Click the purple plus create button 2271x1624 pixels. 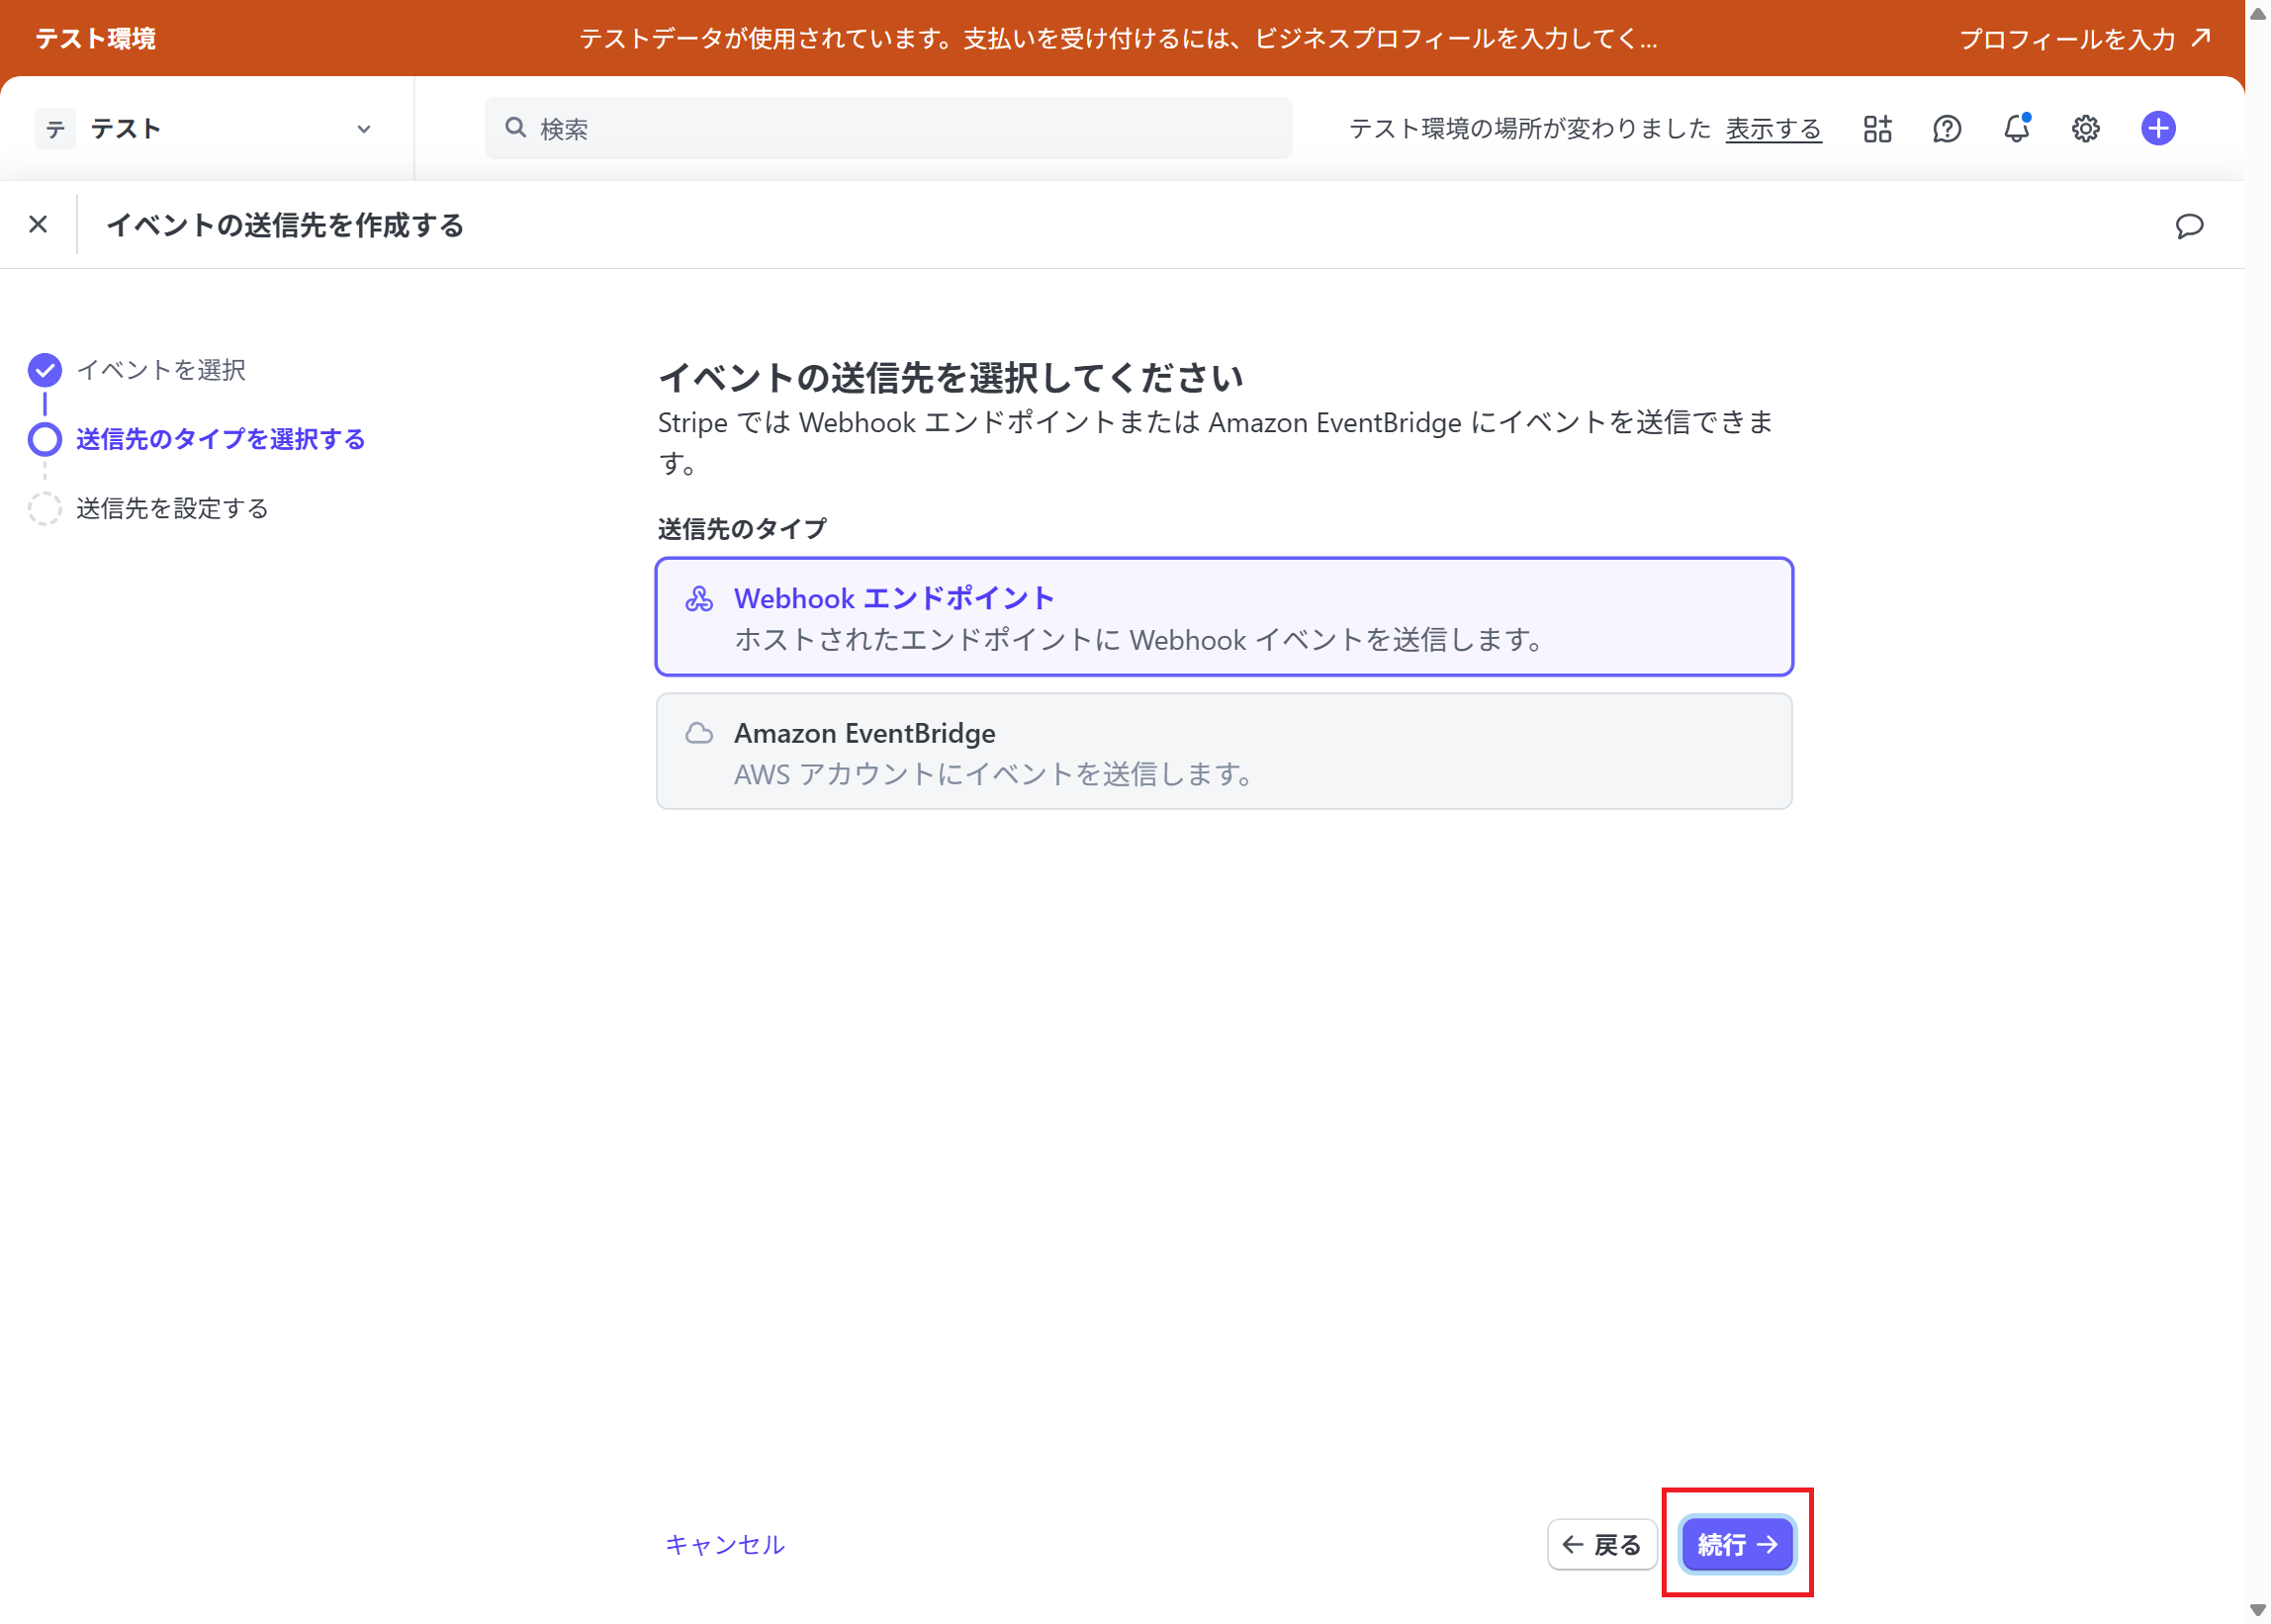click(x=2157, y=129)
